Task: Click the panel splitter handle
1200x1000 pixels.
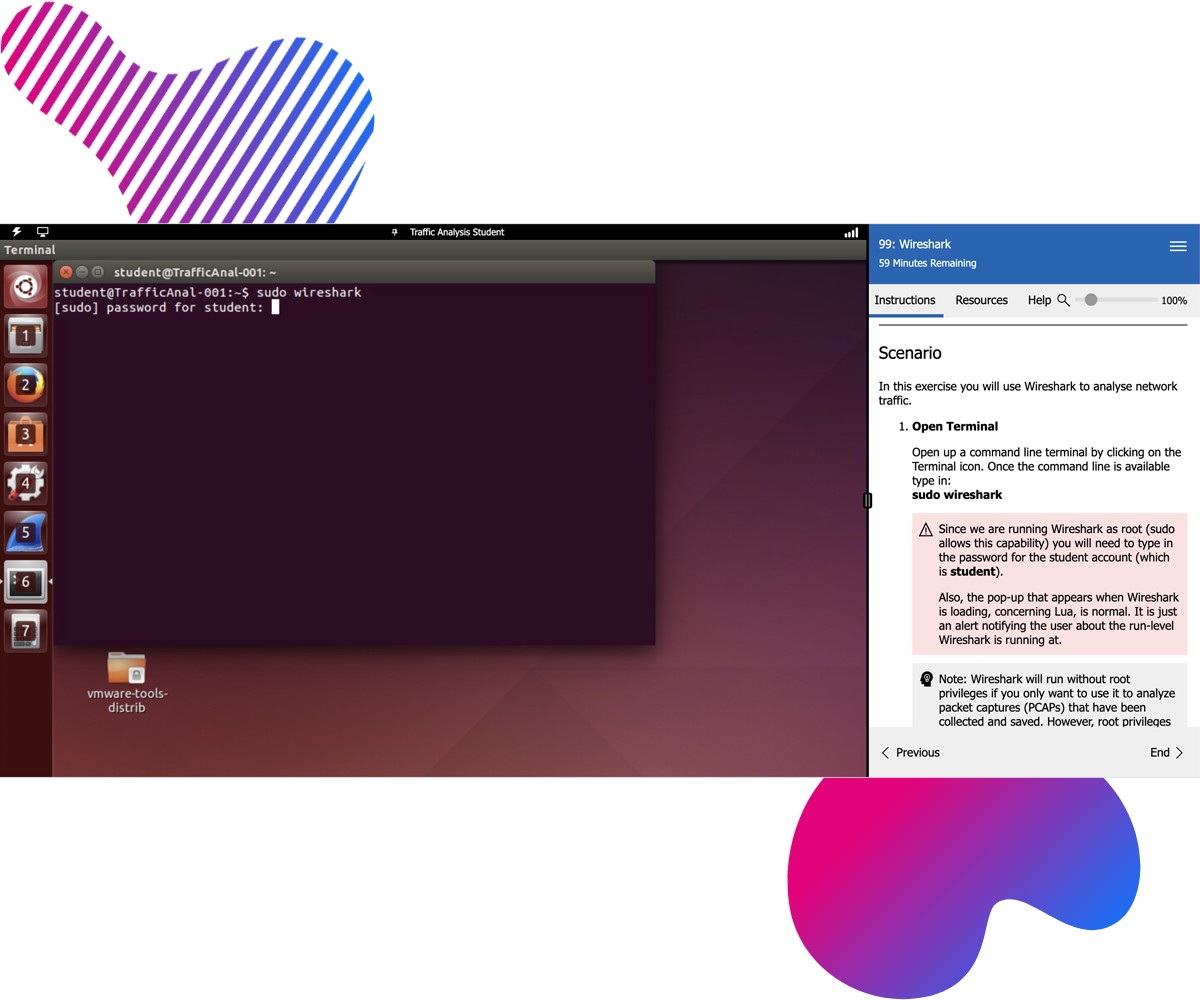Action: pyautogui.click(x=867, y=500)
